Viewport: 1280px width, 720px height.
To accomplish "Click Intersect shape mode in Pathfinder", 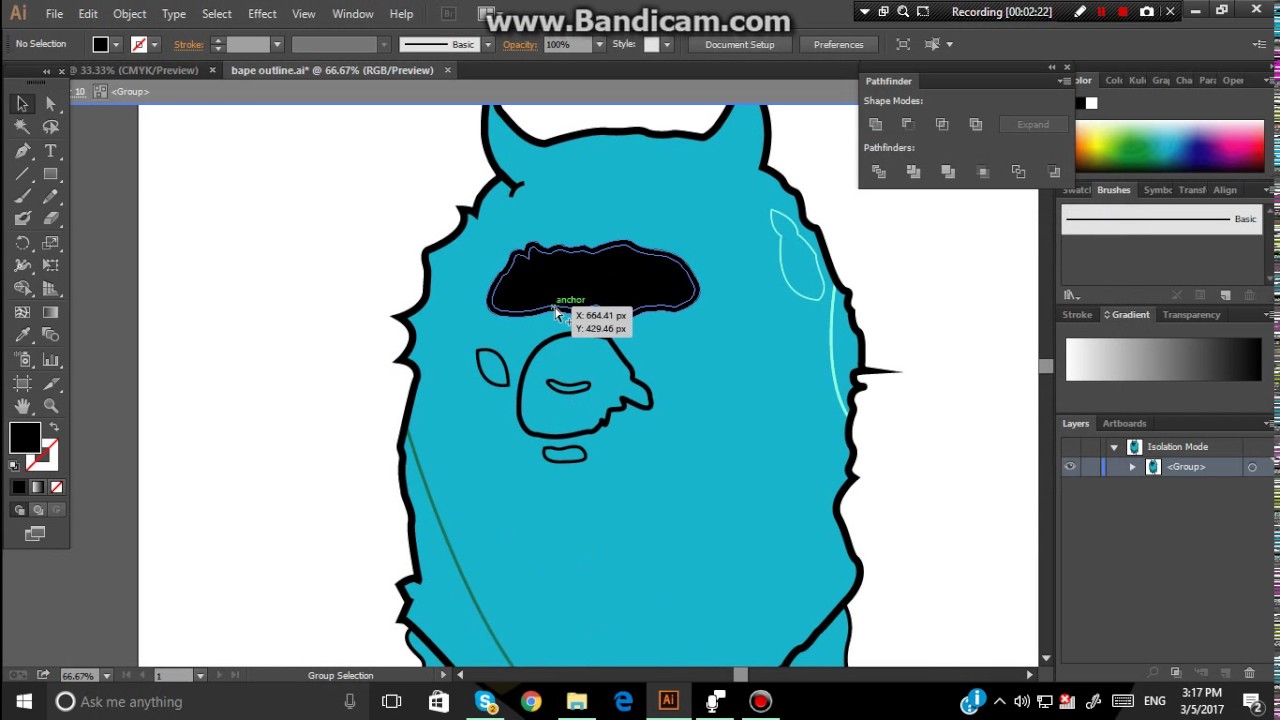I will click(942, 124).
